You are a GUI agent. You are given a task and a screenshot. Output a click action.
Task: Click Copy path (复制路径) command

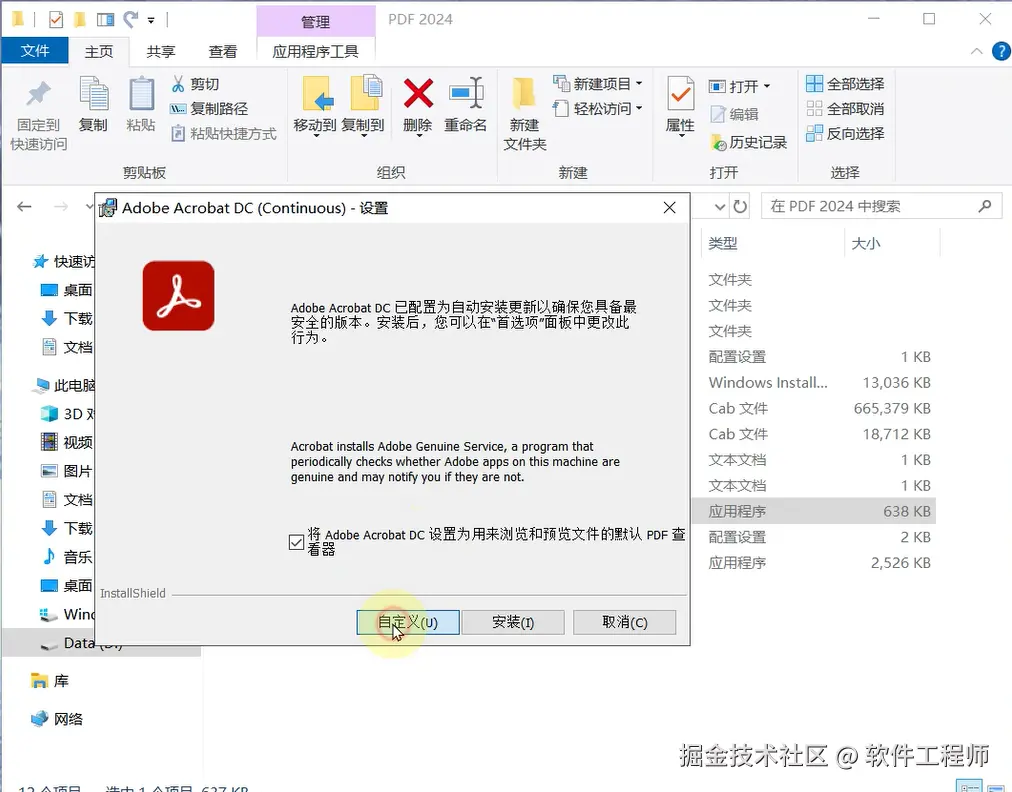tap(209, 108)
